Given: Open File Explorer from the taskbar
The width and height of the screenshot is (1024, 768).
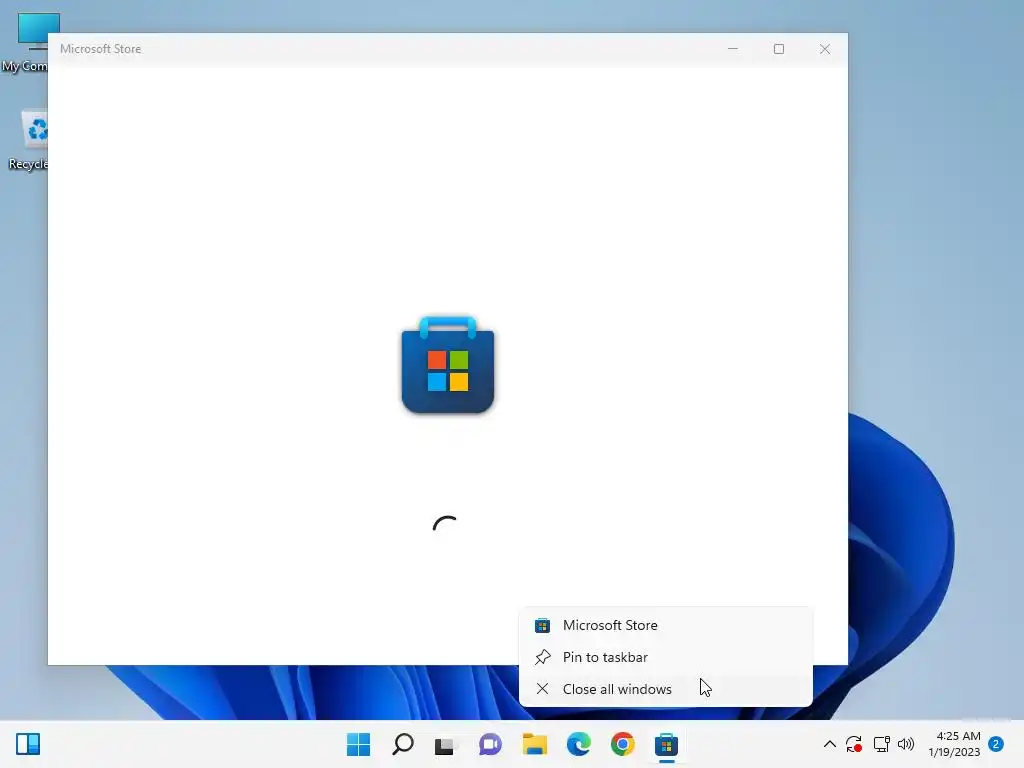Looking at the screenshot, I should coord(534,744).
